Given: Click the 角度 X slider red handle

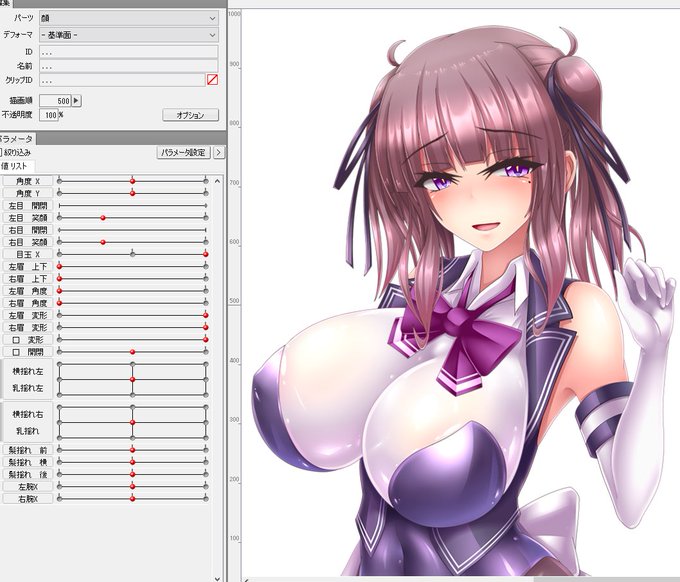Looking at the screenshot, I should click(133, 181).
